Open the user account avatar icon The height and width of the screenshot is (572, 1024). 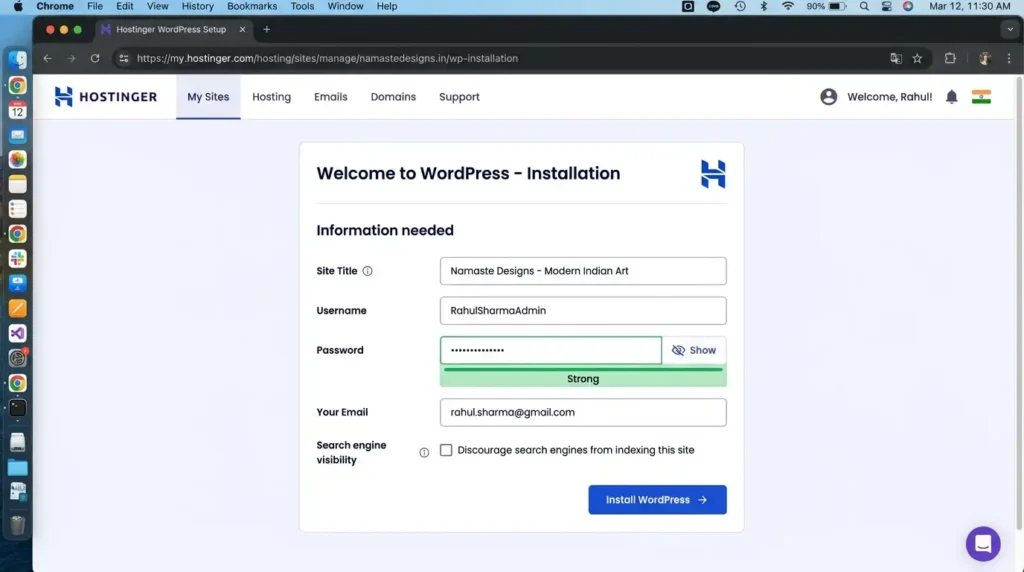tap(828, 97)
